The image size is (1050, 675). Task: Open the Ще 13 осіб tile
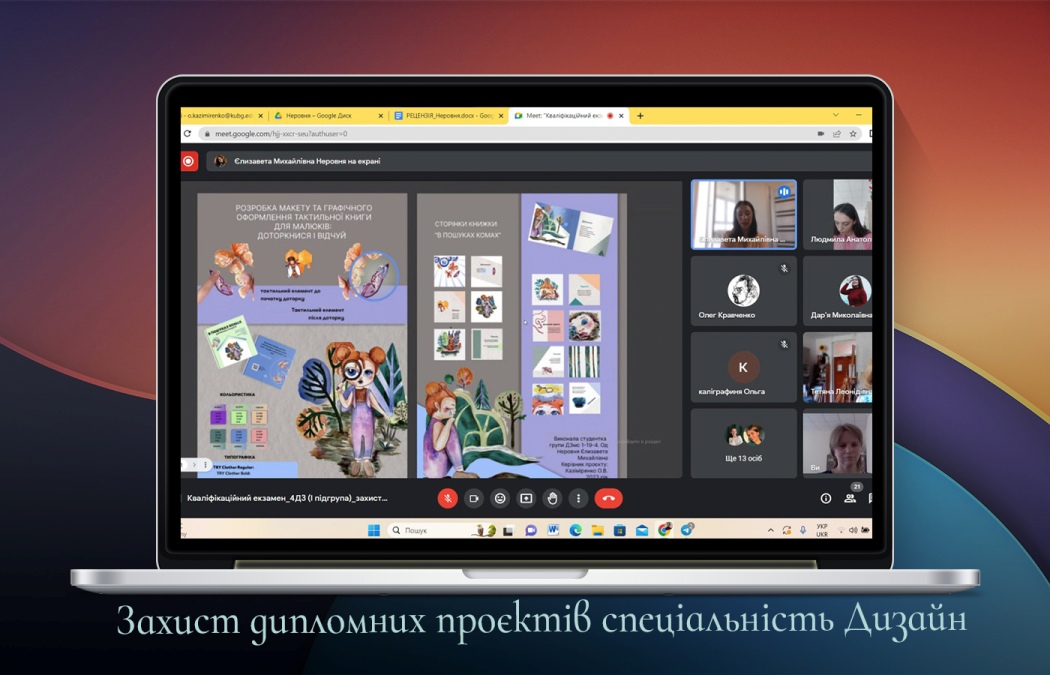(743, 444)
